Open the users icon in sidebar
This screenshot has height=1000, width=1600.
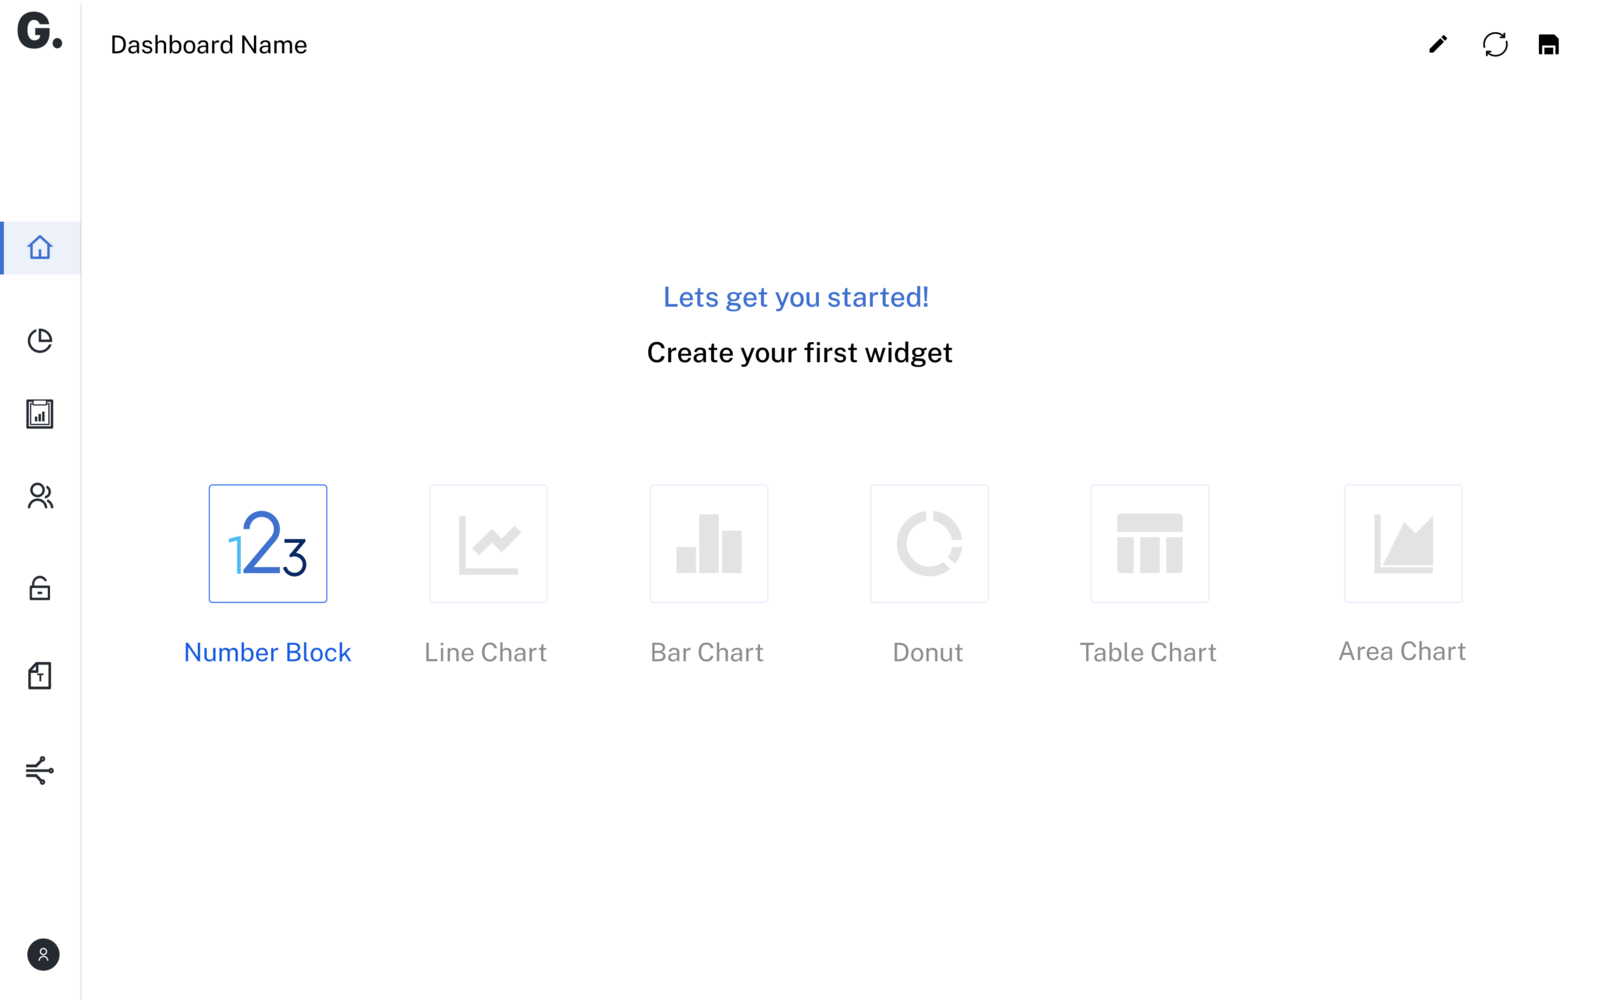point(40,496)
